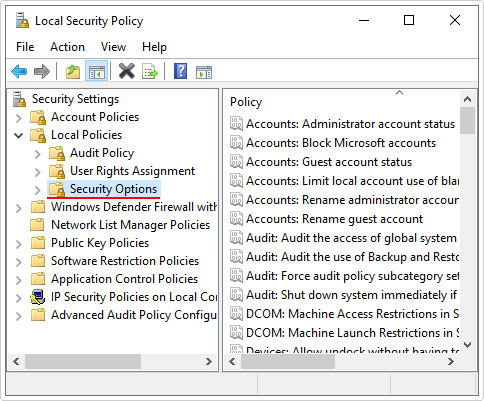Click the policy list scroll down arrow
The height and width of the screenshot is (401, 484).
tap(467, 345)
